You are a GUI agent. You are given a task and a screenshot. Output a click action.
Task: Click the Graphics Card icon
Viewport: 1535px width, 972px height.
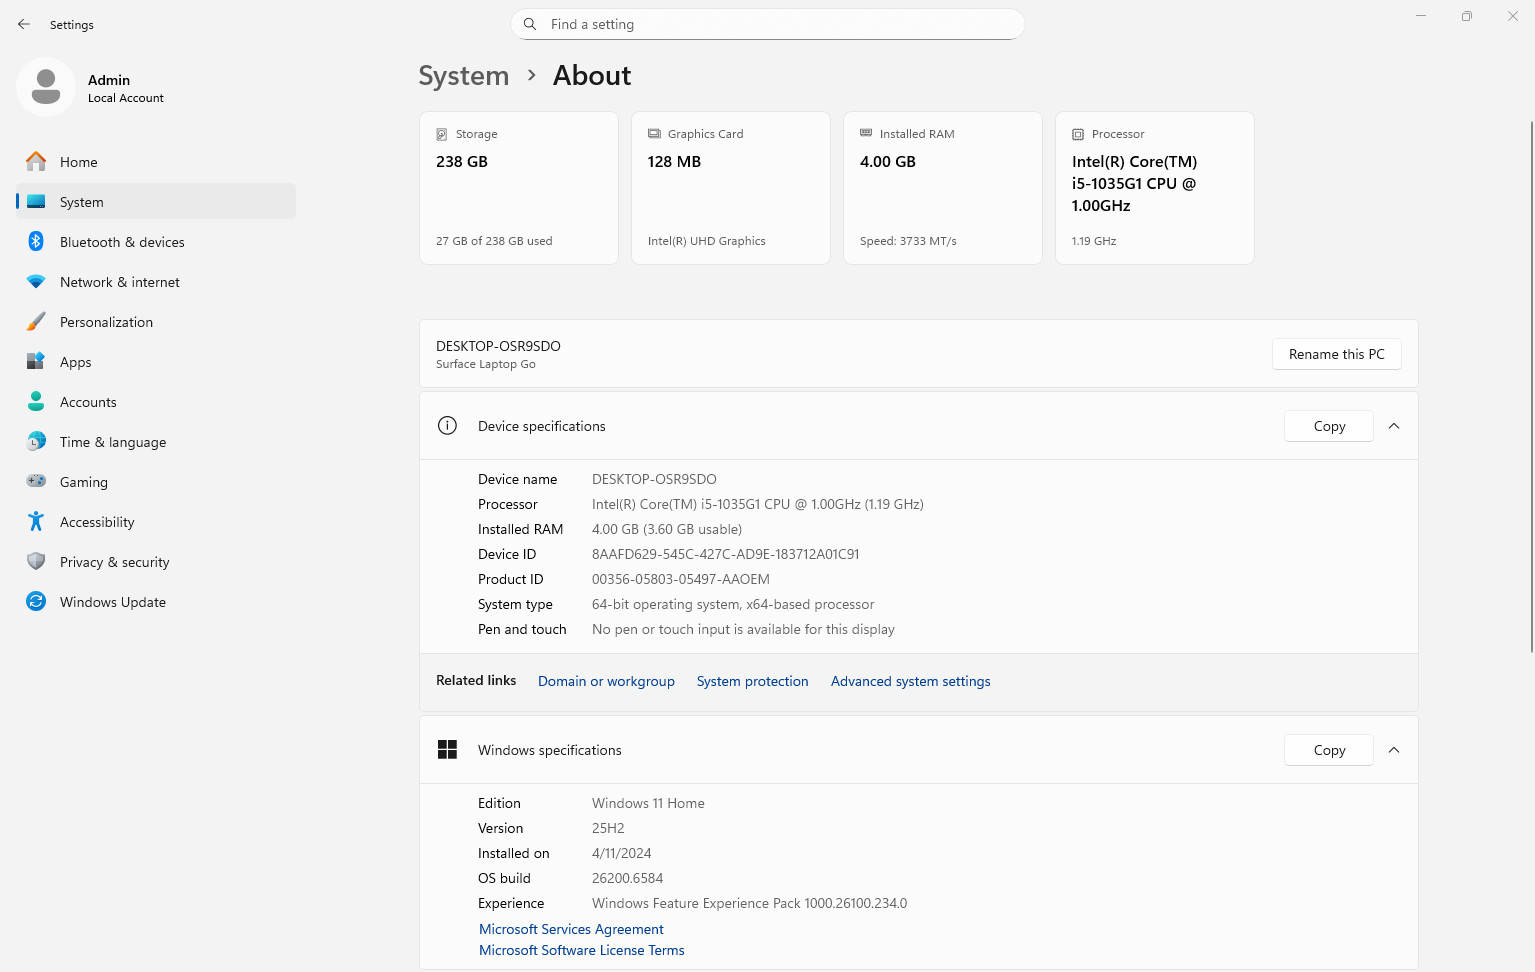[x=654, y=134]
